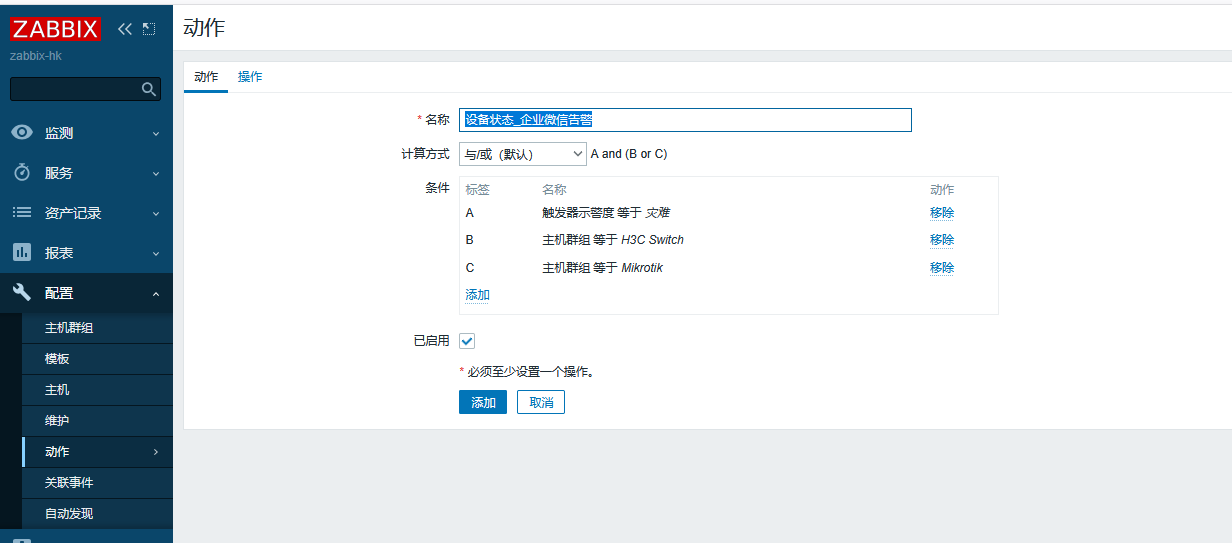
Task: Click zabbix-hk server name text
Action: pos(36,56)
